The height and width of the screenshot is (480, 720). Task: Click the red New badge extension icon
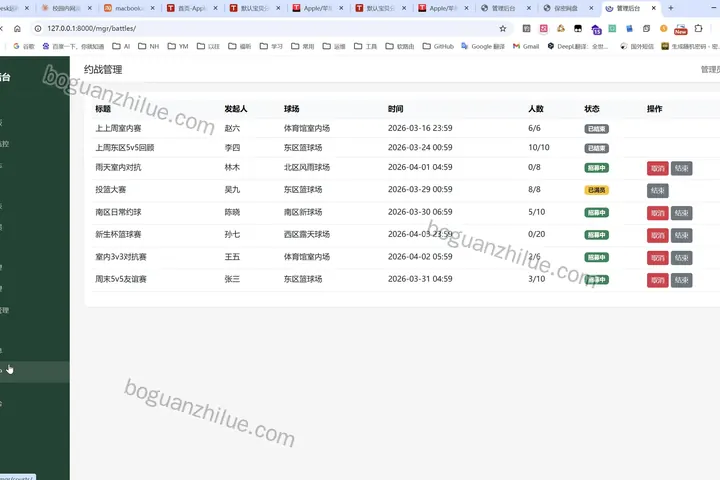tap(681, 29)
